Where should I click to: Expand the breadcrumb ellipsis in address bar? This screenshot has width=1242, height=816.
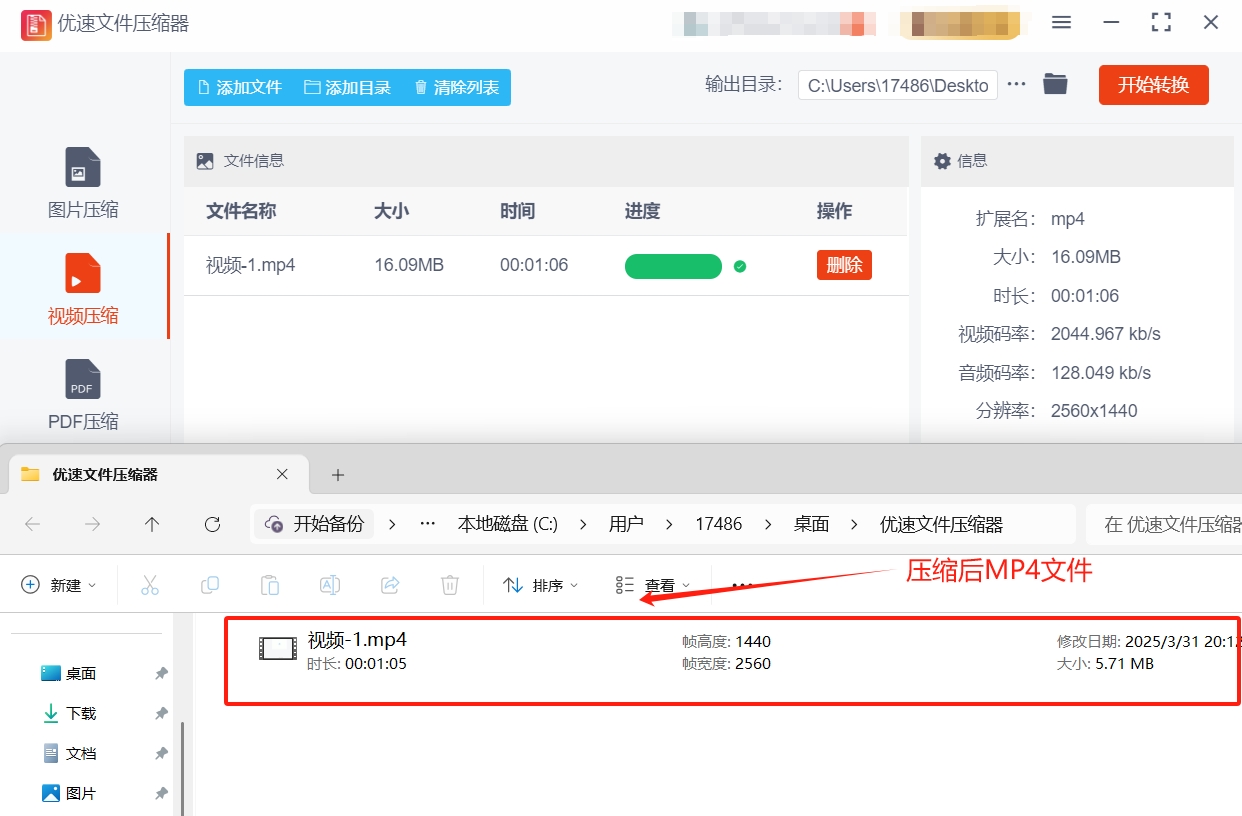(x=428, y=524)
